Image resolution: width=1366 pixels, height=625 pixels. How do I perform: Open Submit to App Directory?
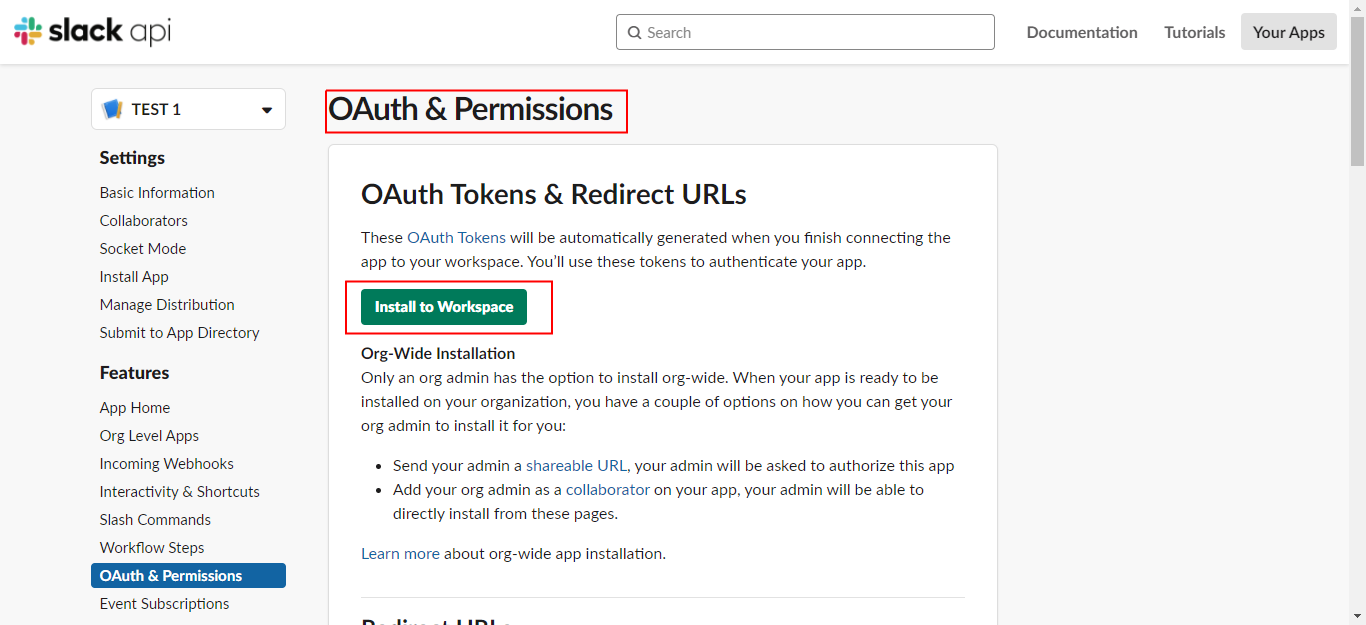pos(180,332)
